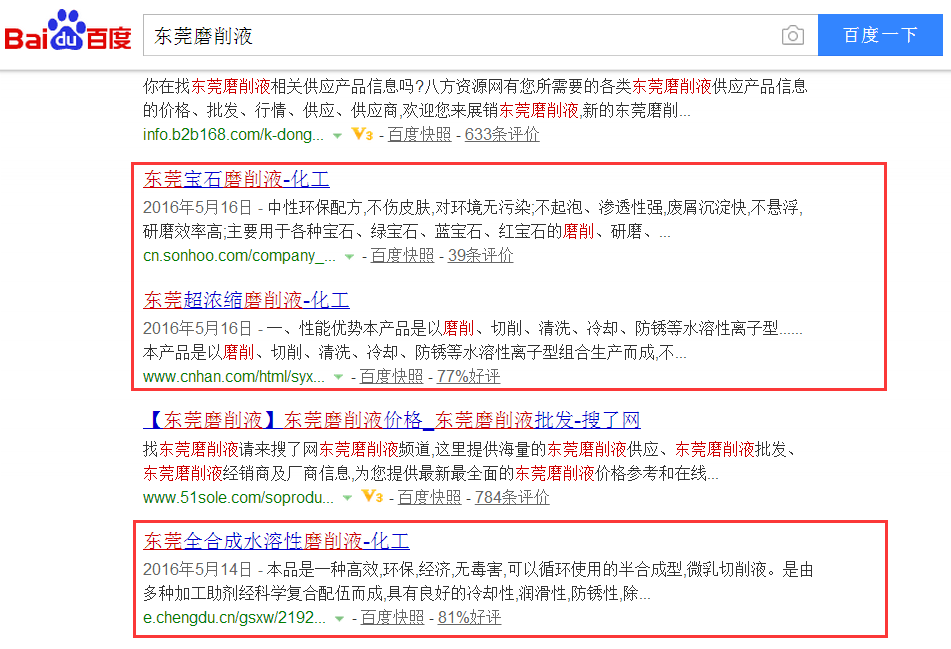The image size is (951, 649).
Task: Click the www.51sole.com/soprodu... URL
Action: point(238,497)
